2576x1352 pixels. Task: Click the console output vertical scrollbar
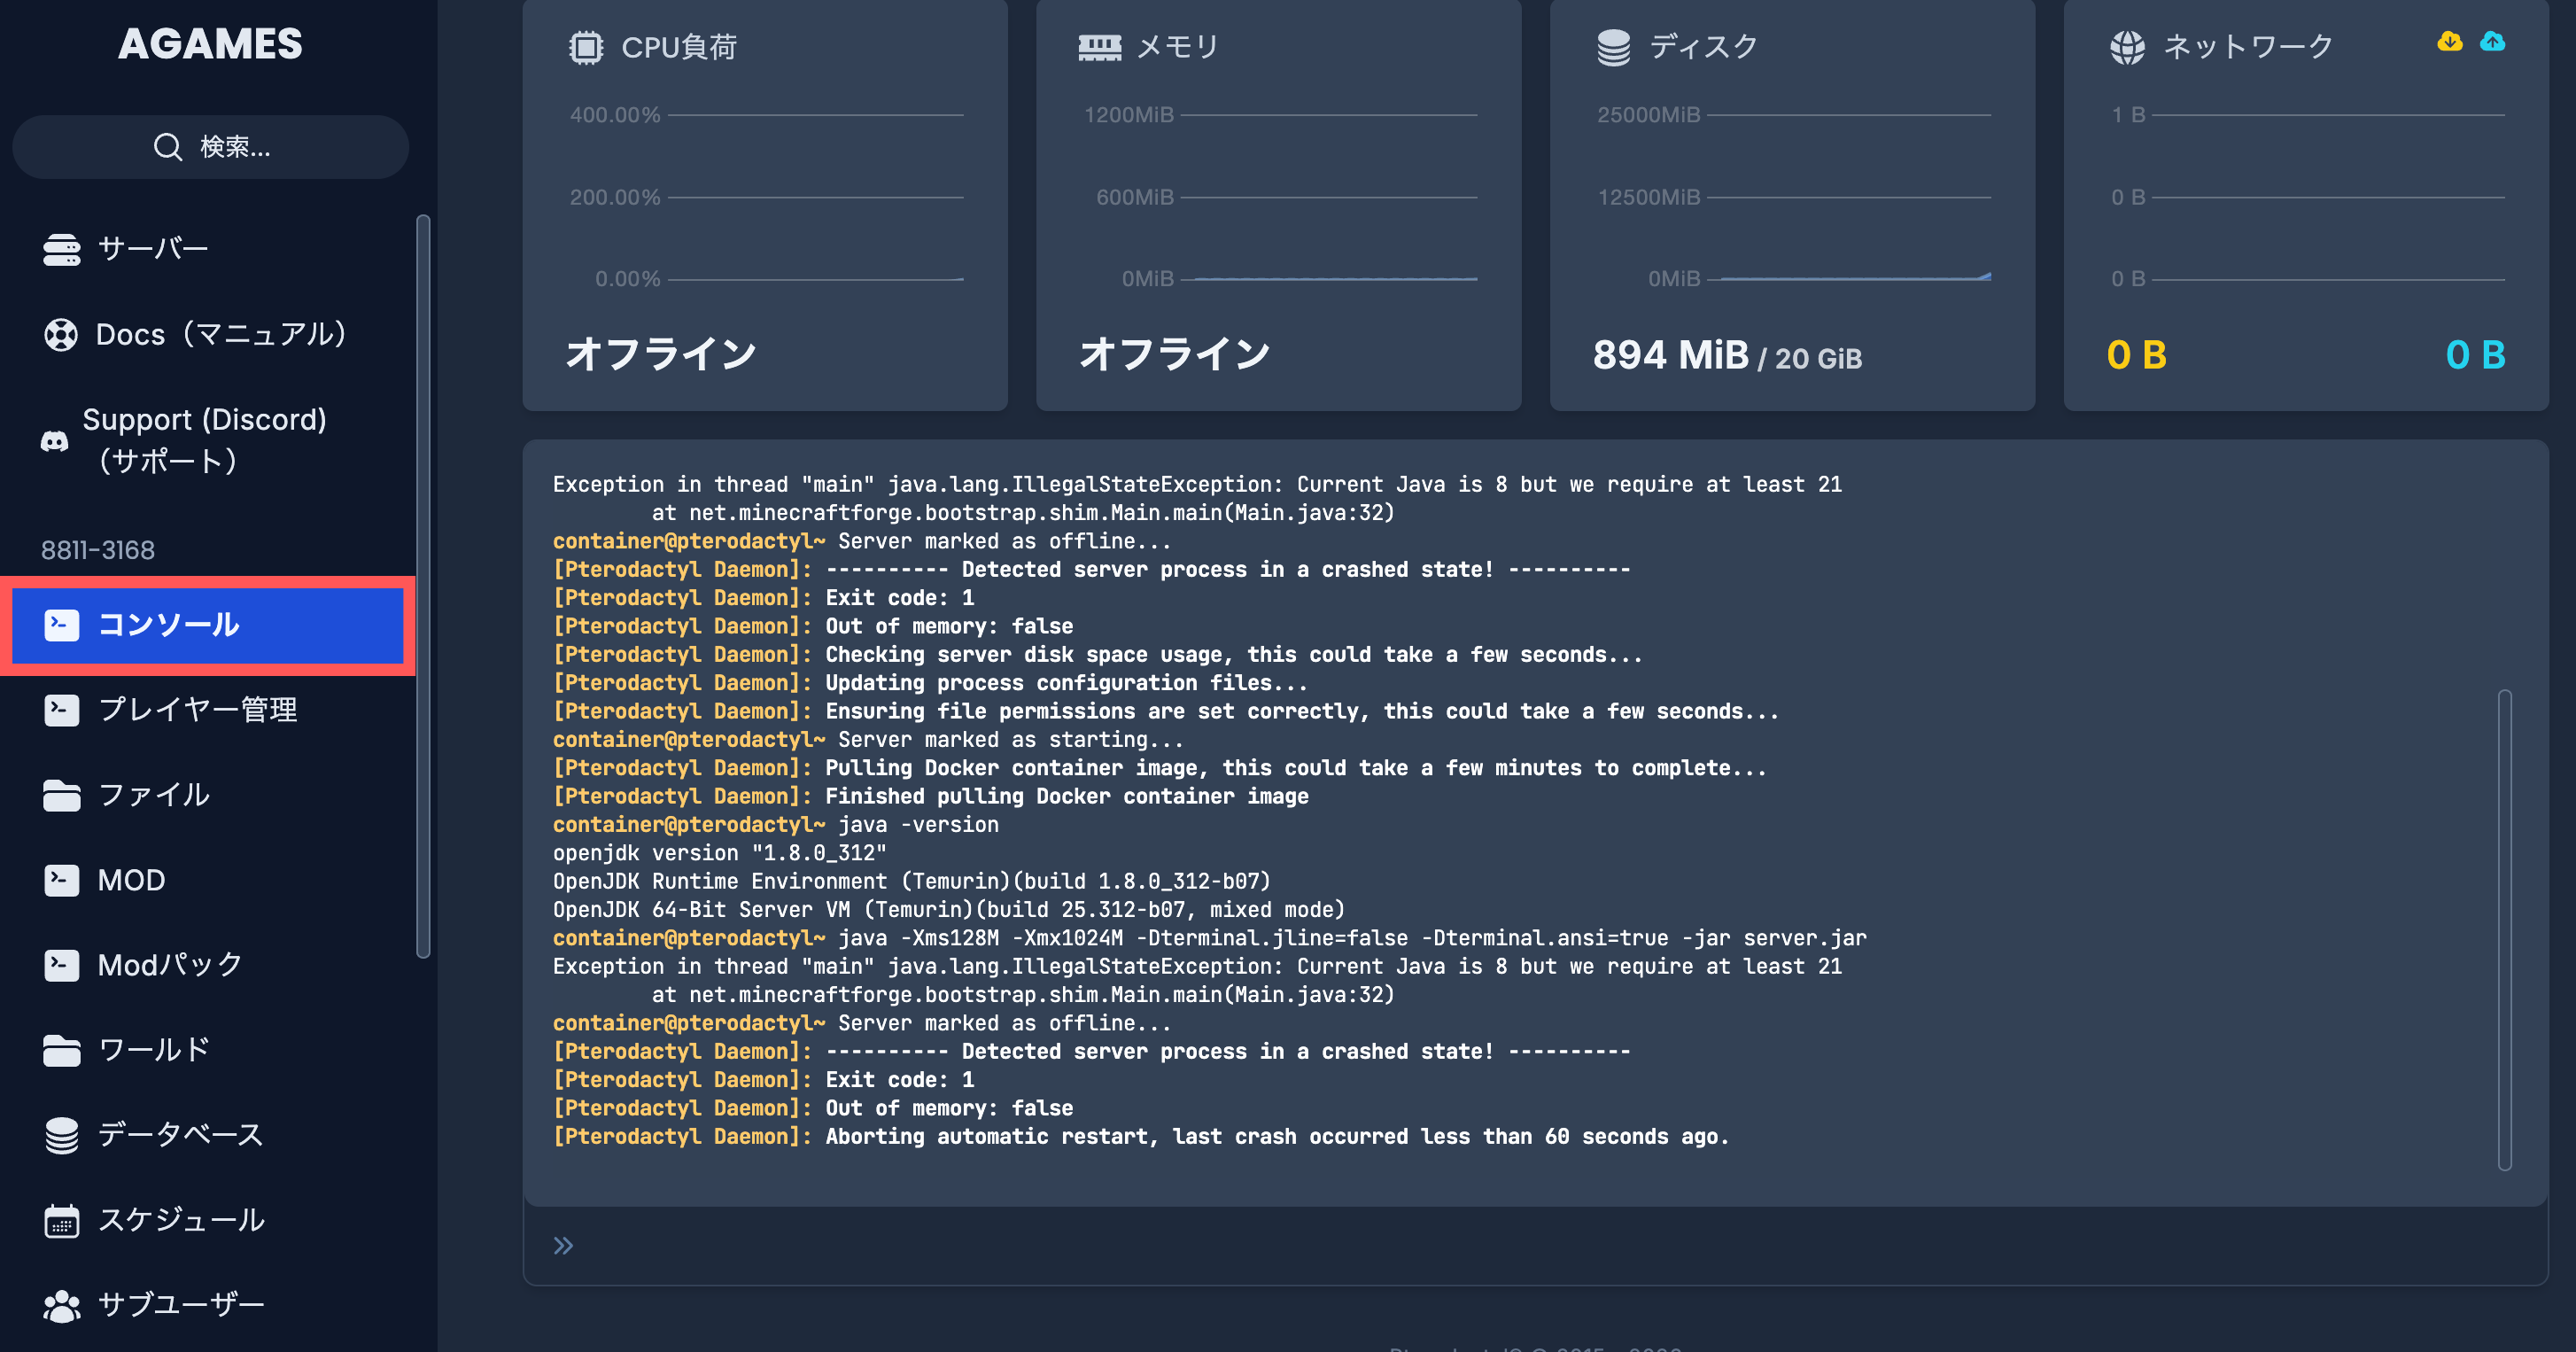coord(2504,930)
